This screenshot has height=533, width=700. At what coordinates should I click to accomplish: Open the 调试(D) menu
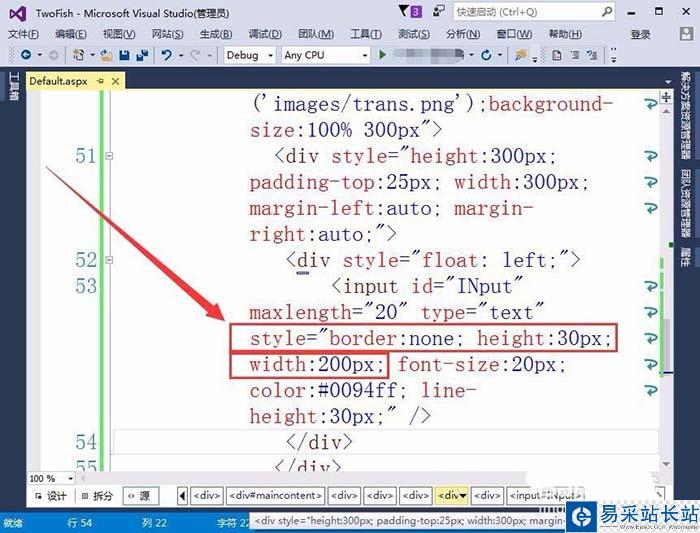[x=265, y=34]
